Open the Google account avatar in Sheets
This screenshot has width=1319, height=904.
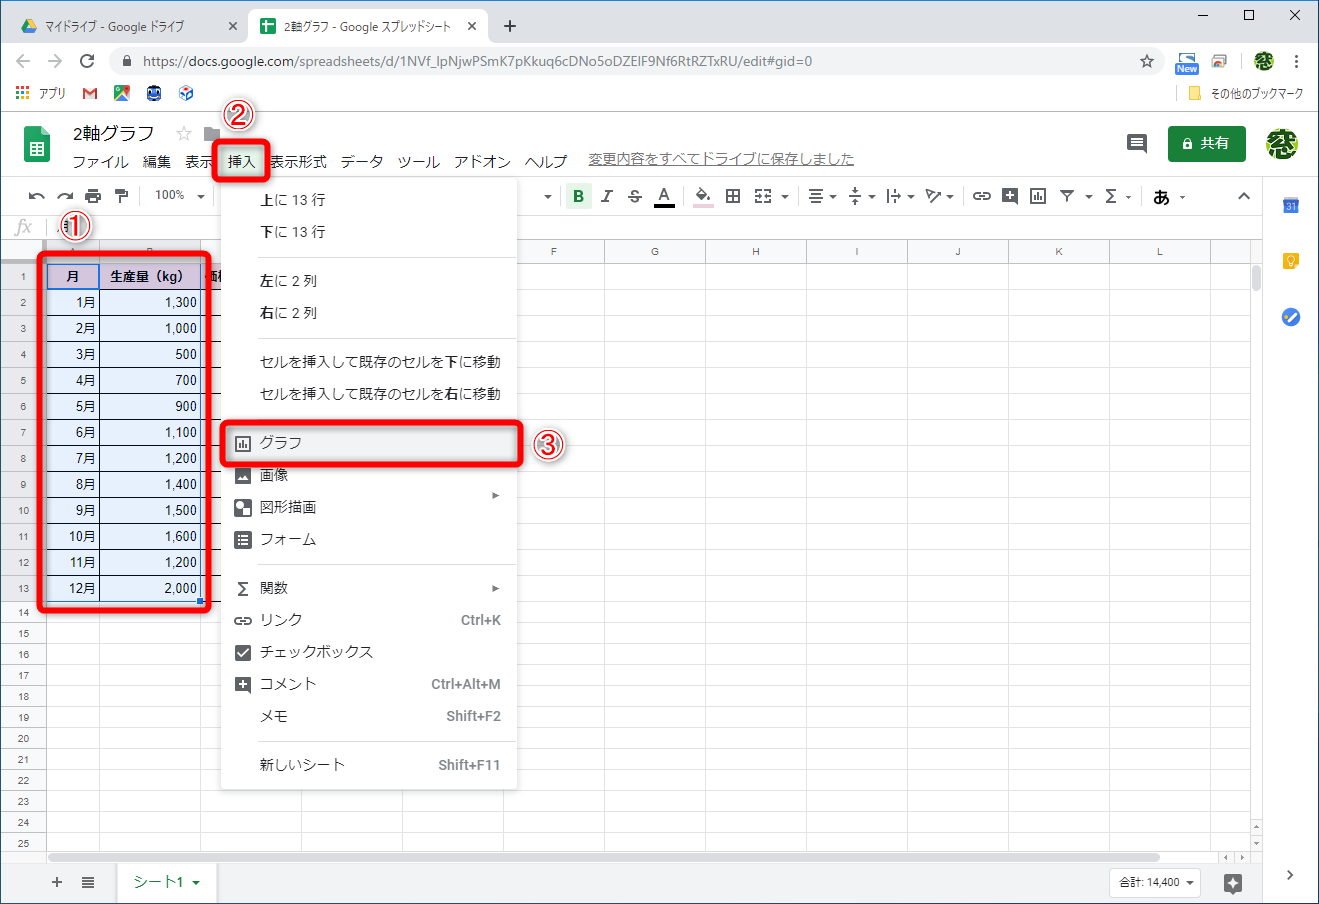[x=1281, y=144]
